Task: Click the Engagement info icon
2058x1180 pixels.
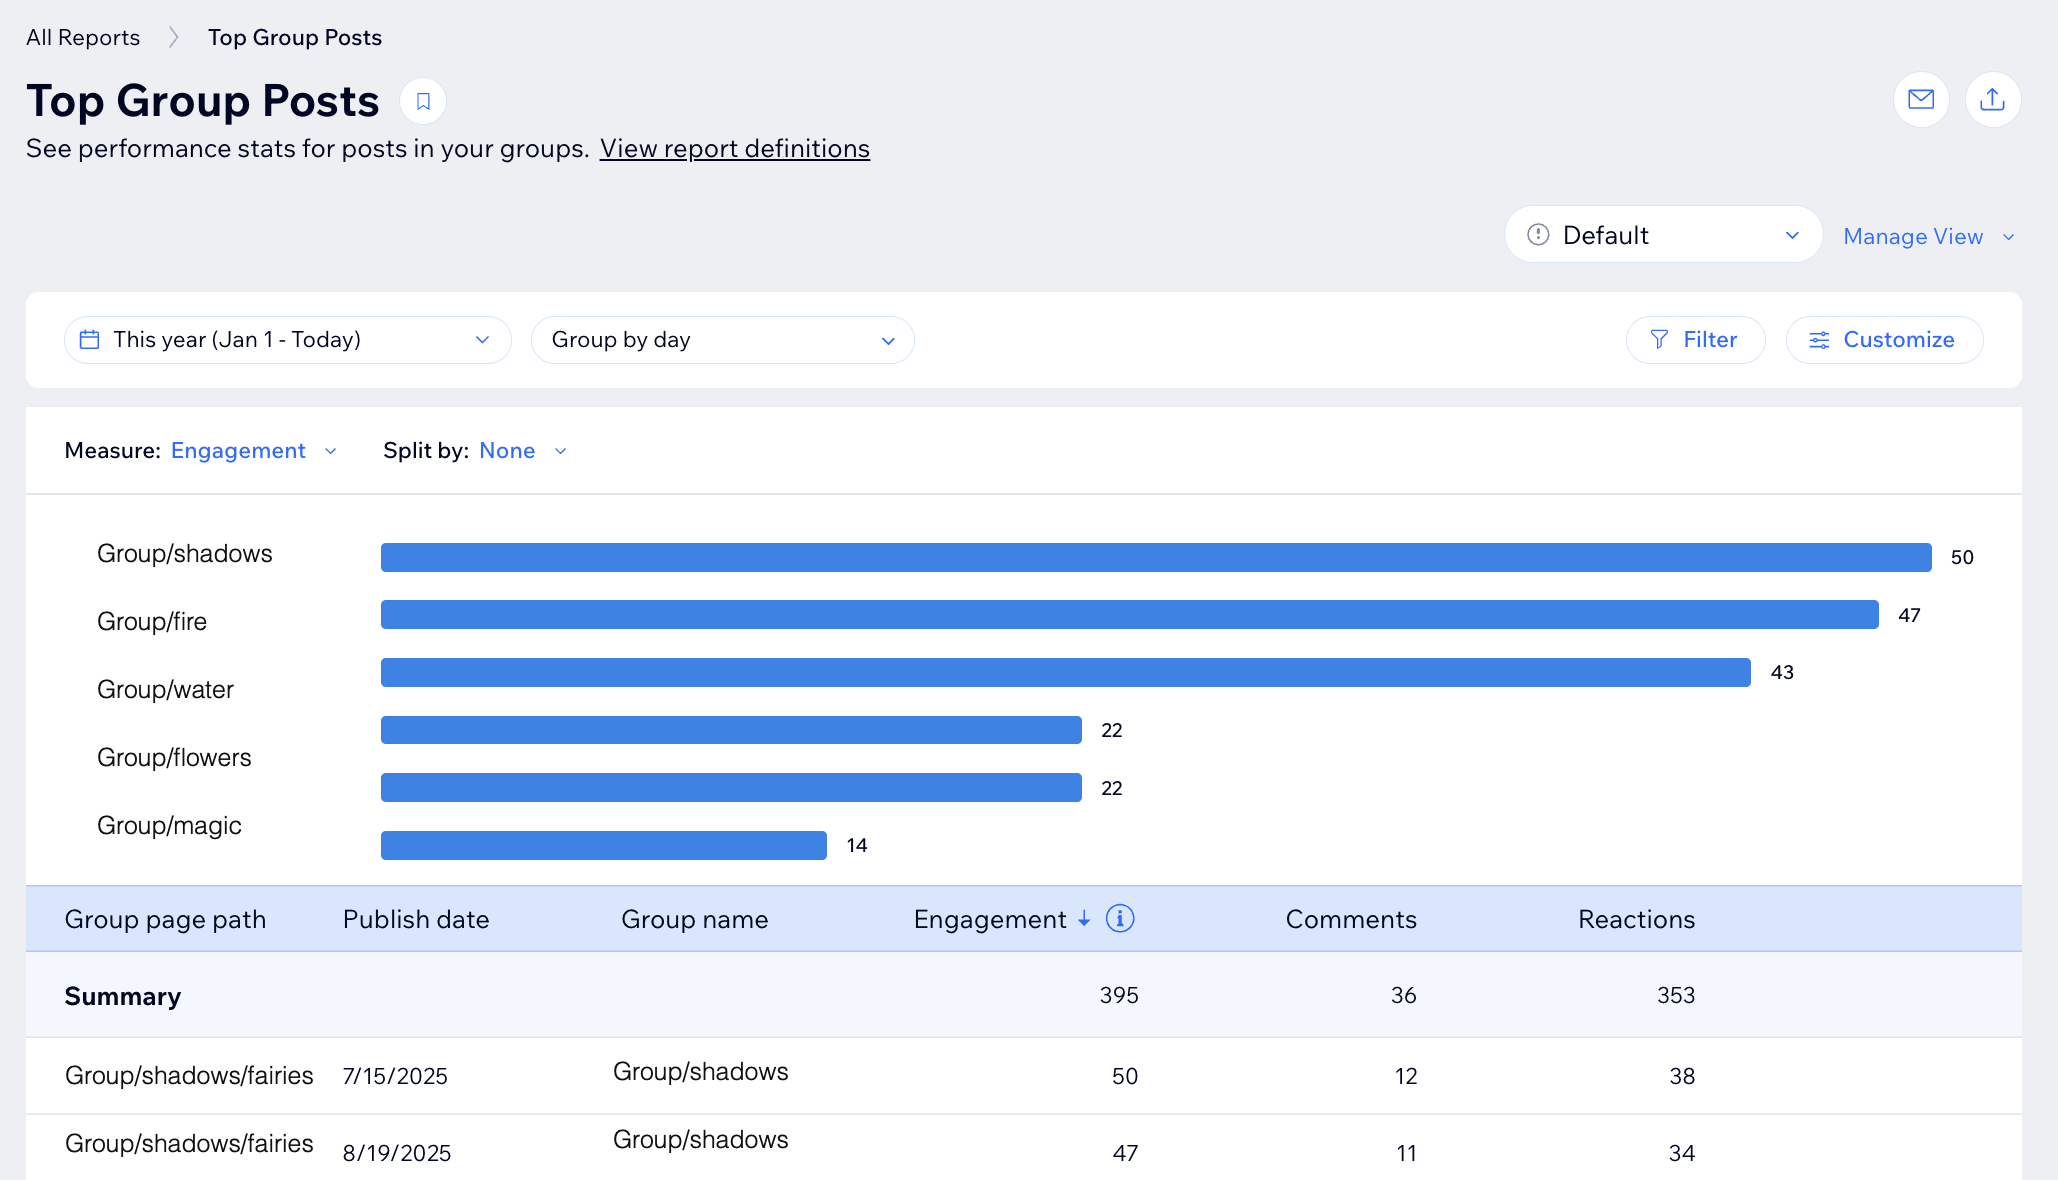Action: (x=1120, y=918)
